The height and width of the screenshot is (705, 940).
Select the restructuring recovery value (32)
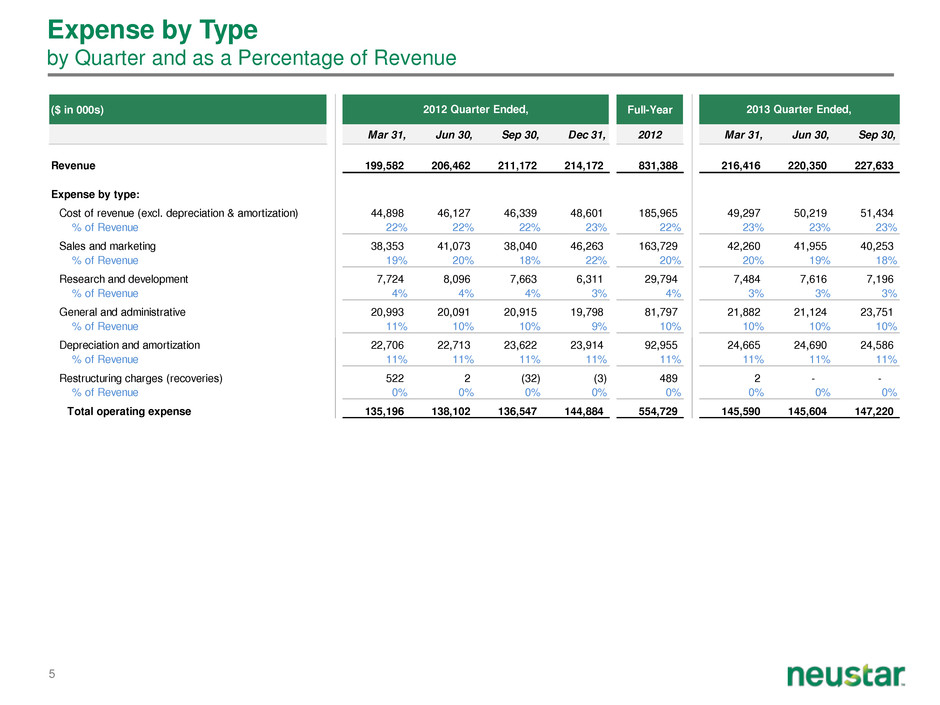531,378
